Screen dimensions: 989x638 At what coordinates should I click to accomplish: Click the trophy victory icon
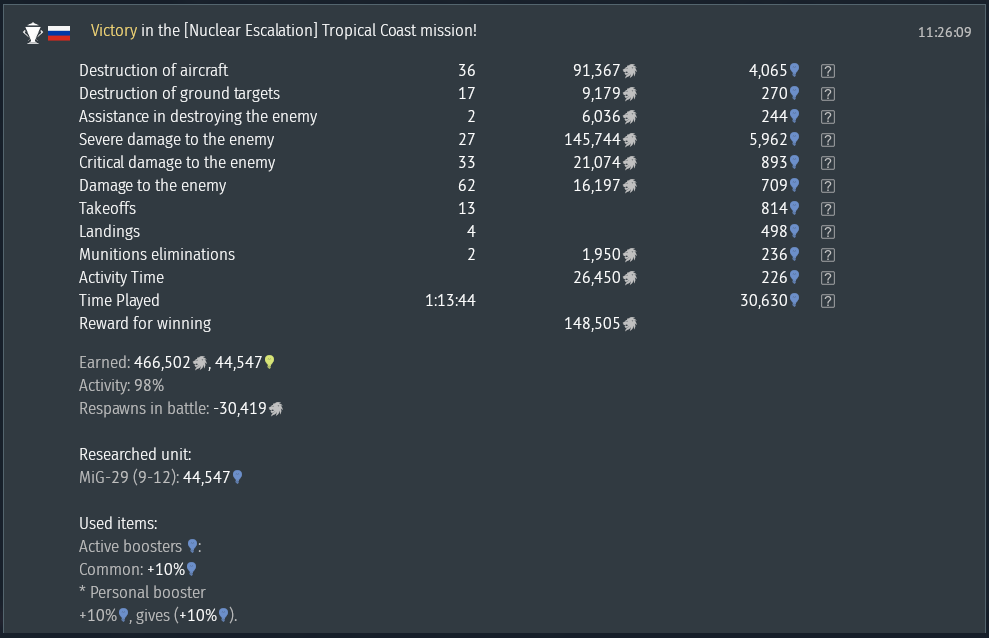click(x=33, y=33)
